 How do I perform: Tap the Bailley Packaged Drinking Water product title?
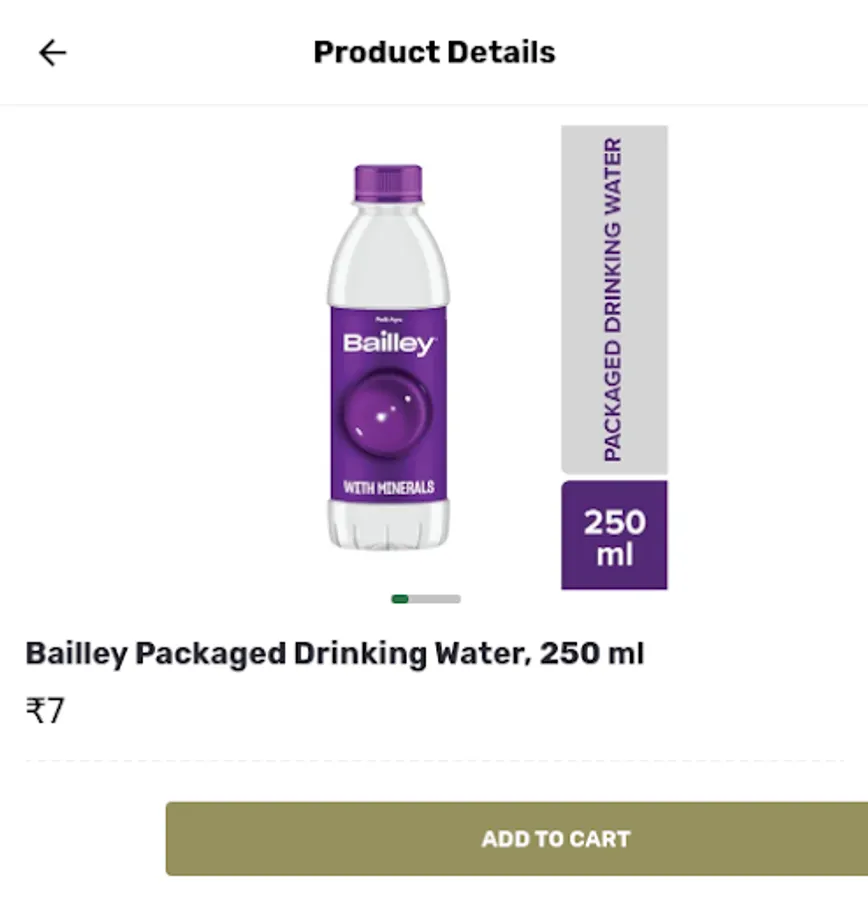[334, 654]
